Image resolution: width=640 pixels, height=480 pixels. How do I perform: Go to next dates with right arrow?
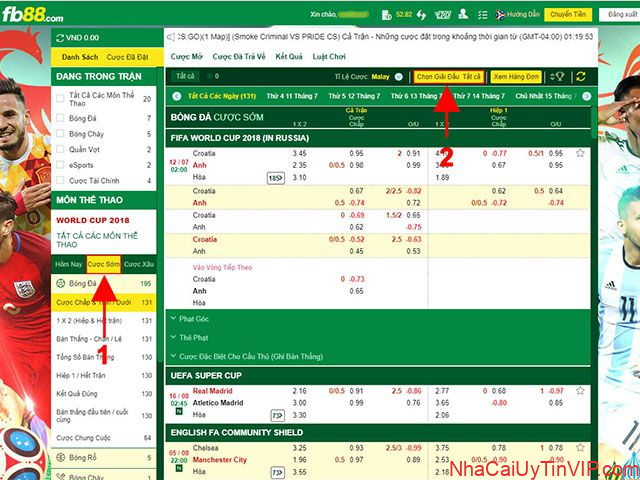587,96
